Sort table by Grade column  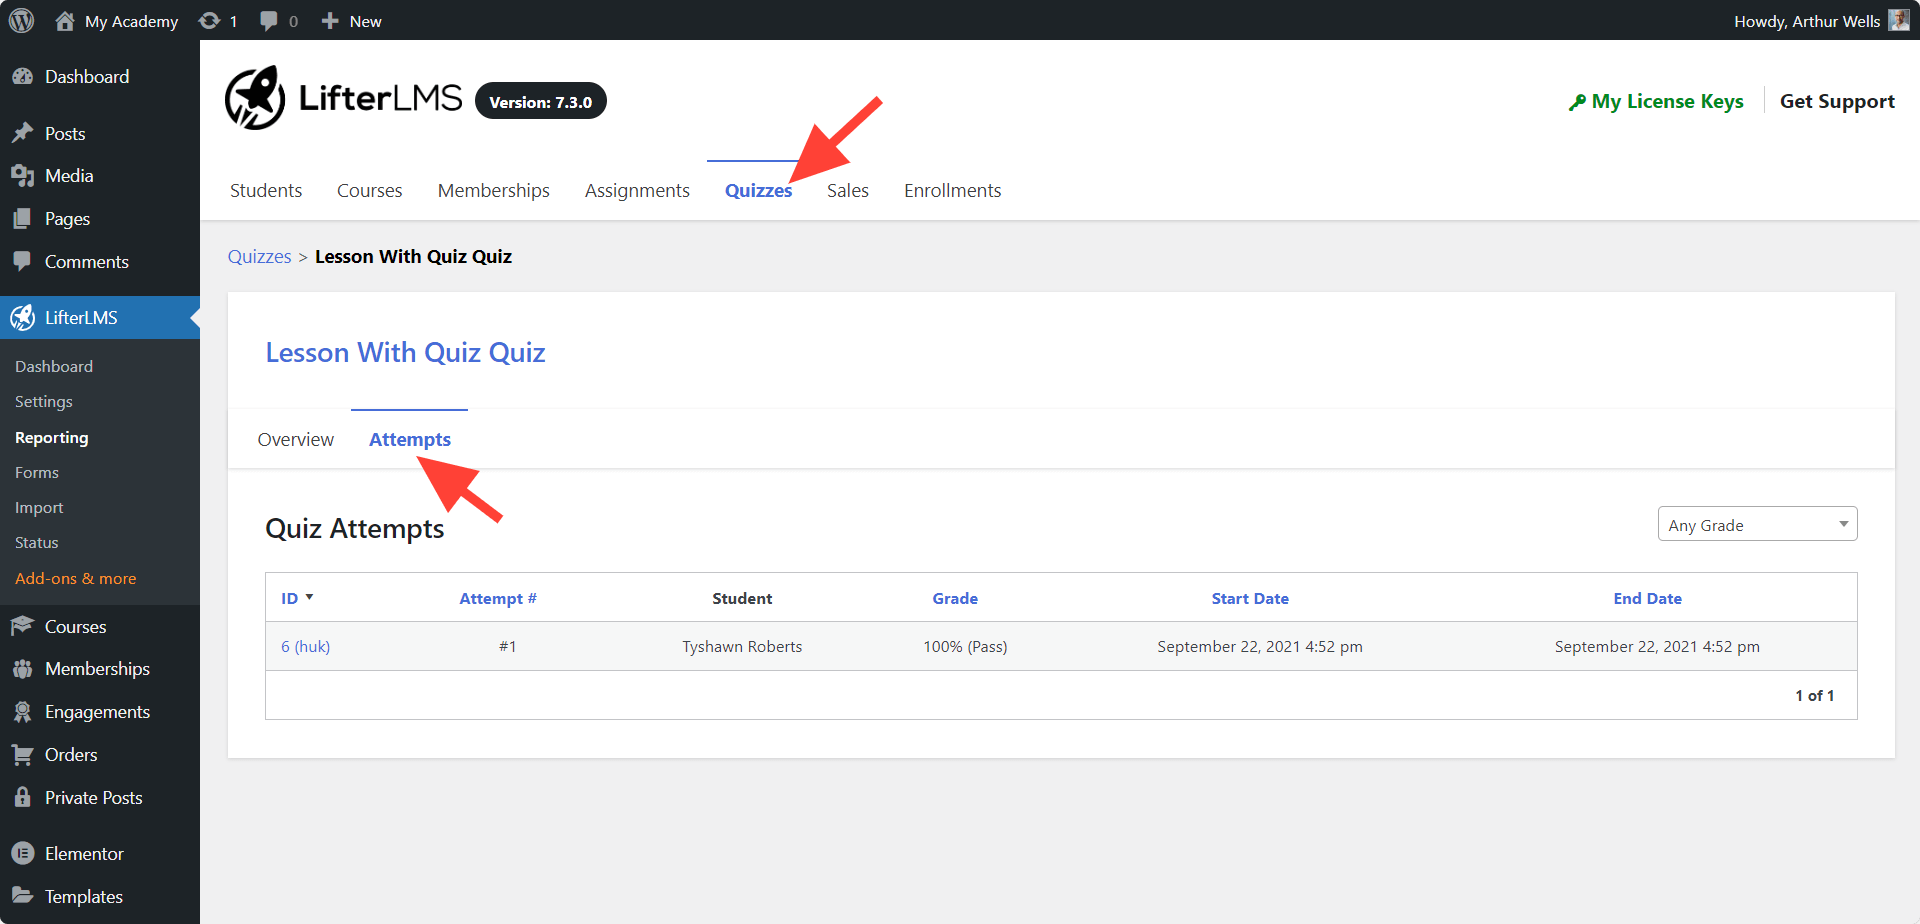(x=955, y=598)
